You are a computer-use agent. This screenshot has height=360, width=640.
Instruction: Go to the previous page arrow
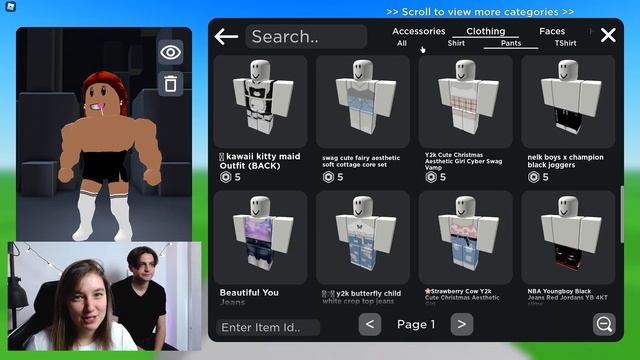coord(370,324)
